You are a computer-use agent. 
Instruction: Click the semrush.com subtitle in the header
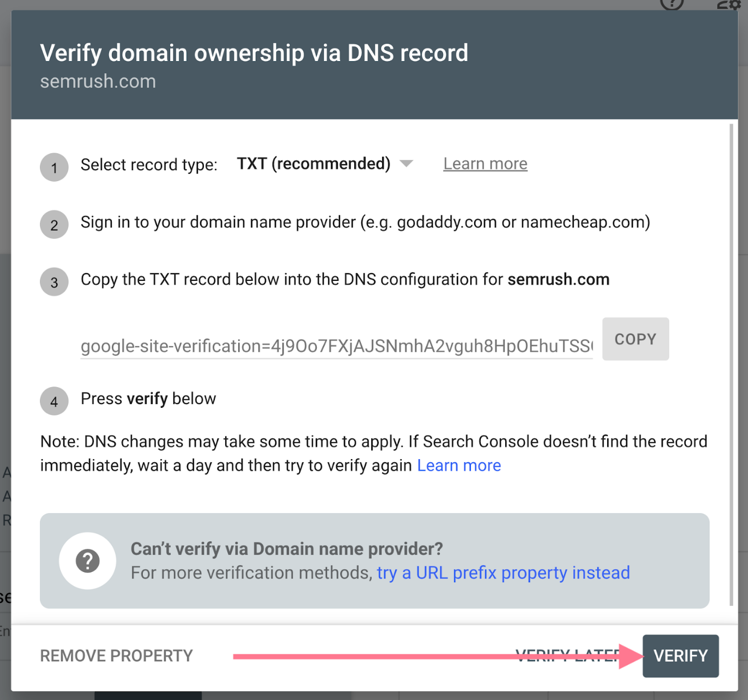[x=98, y=82]
